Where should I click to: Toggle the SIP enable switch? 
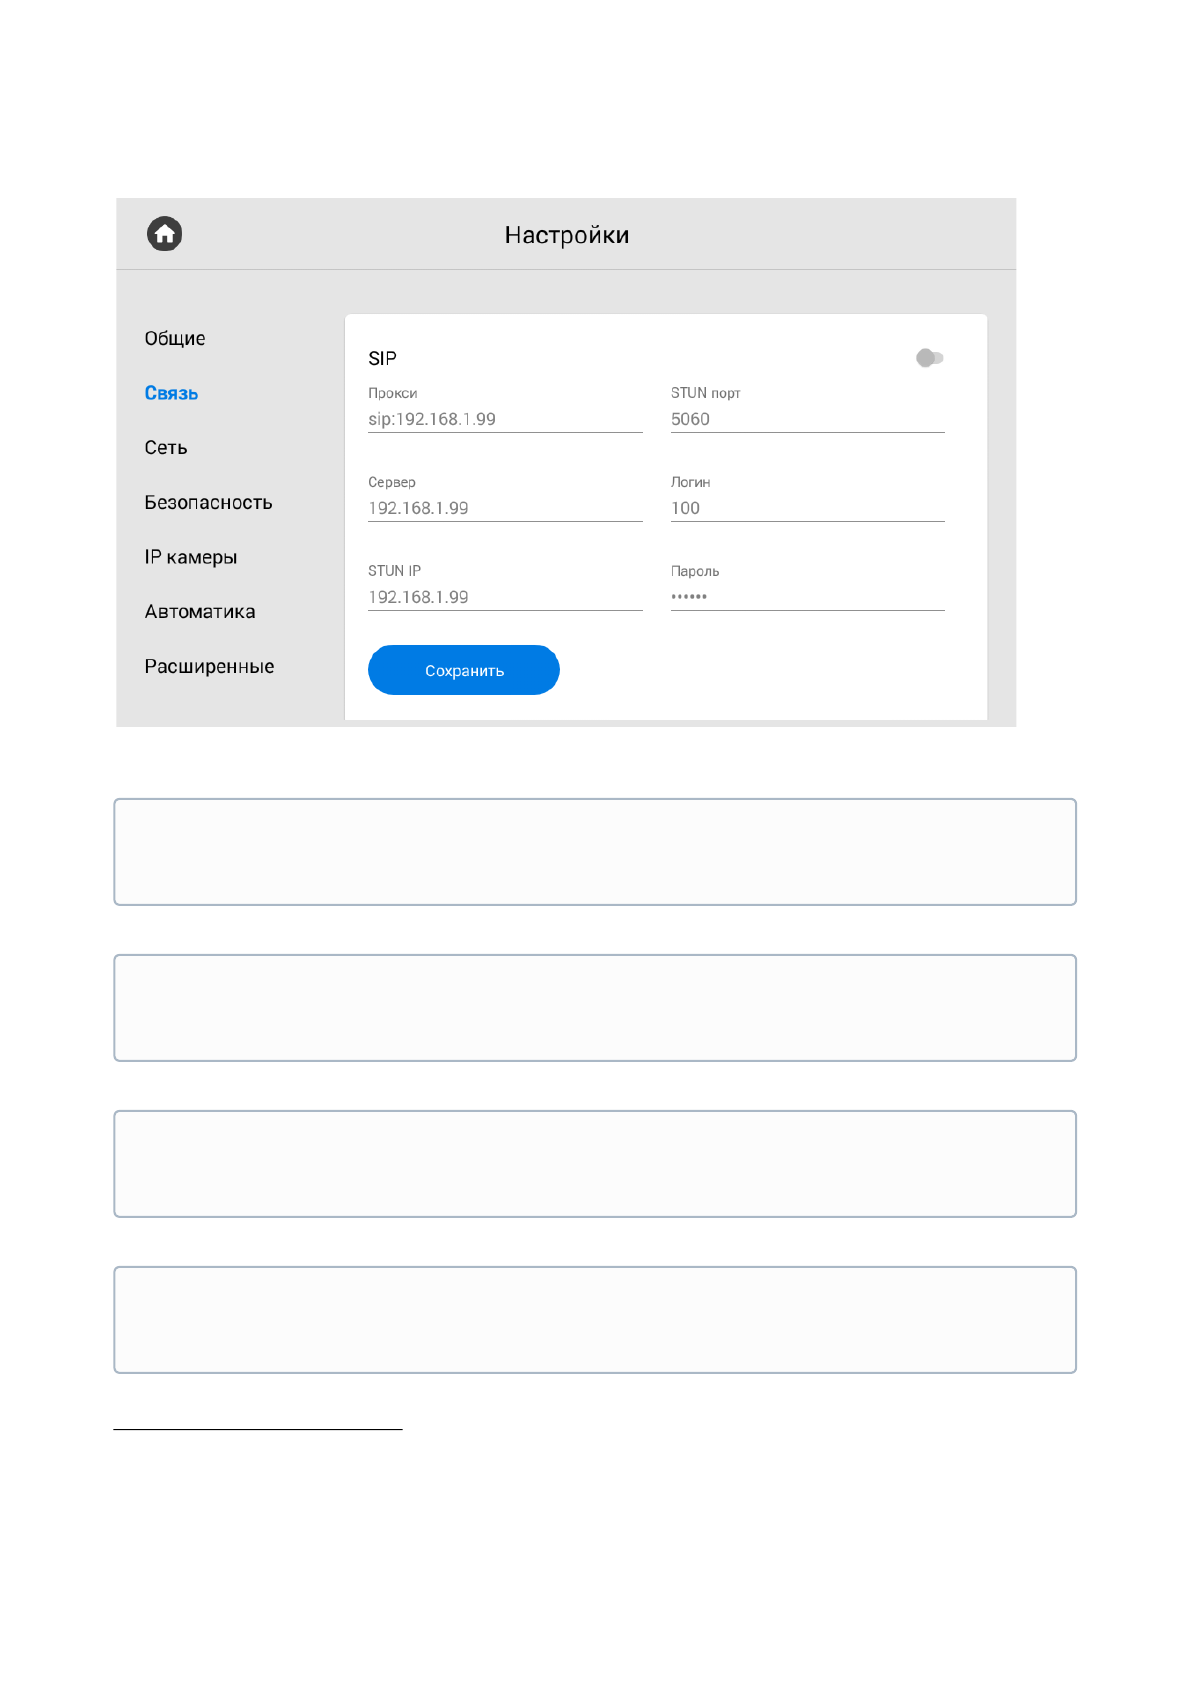(x=929, y=358)
